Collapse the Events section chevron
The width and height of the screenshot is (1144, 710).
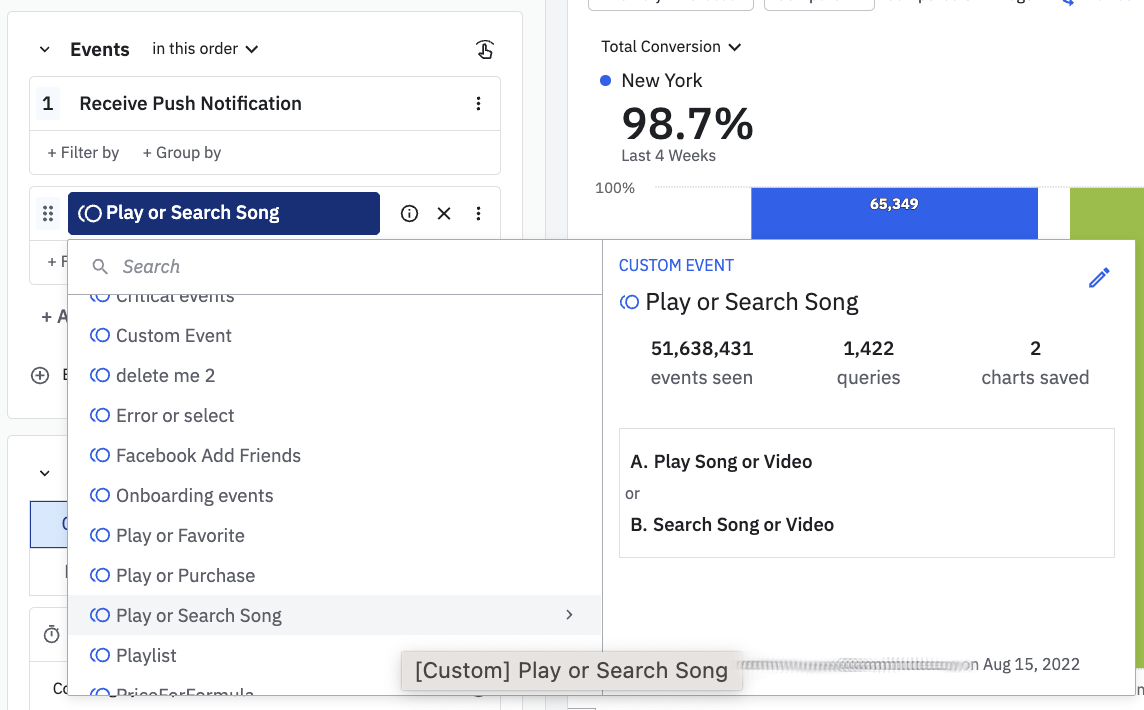coord(44,50)
